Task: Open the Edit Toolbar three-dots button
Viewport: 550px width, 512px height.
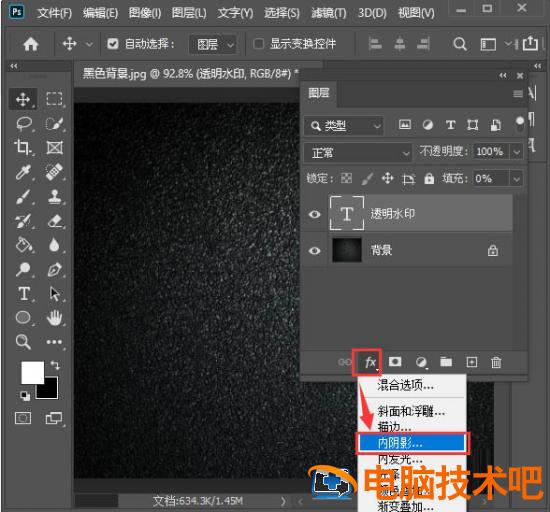Action: (54, 342)
